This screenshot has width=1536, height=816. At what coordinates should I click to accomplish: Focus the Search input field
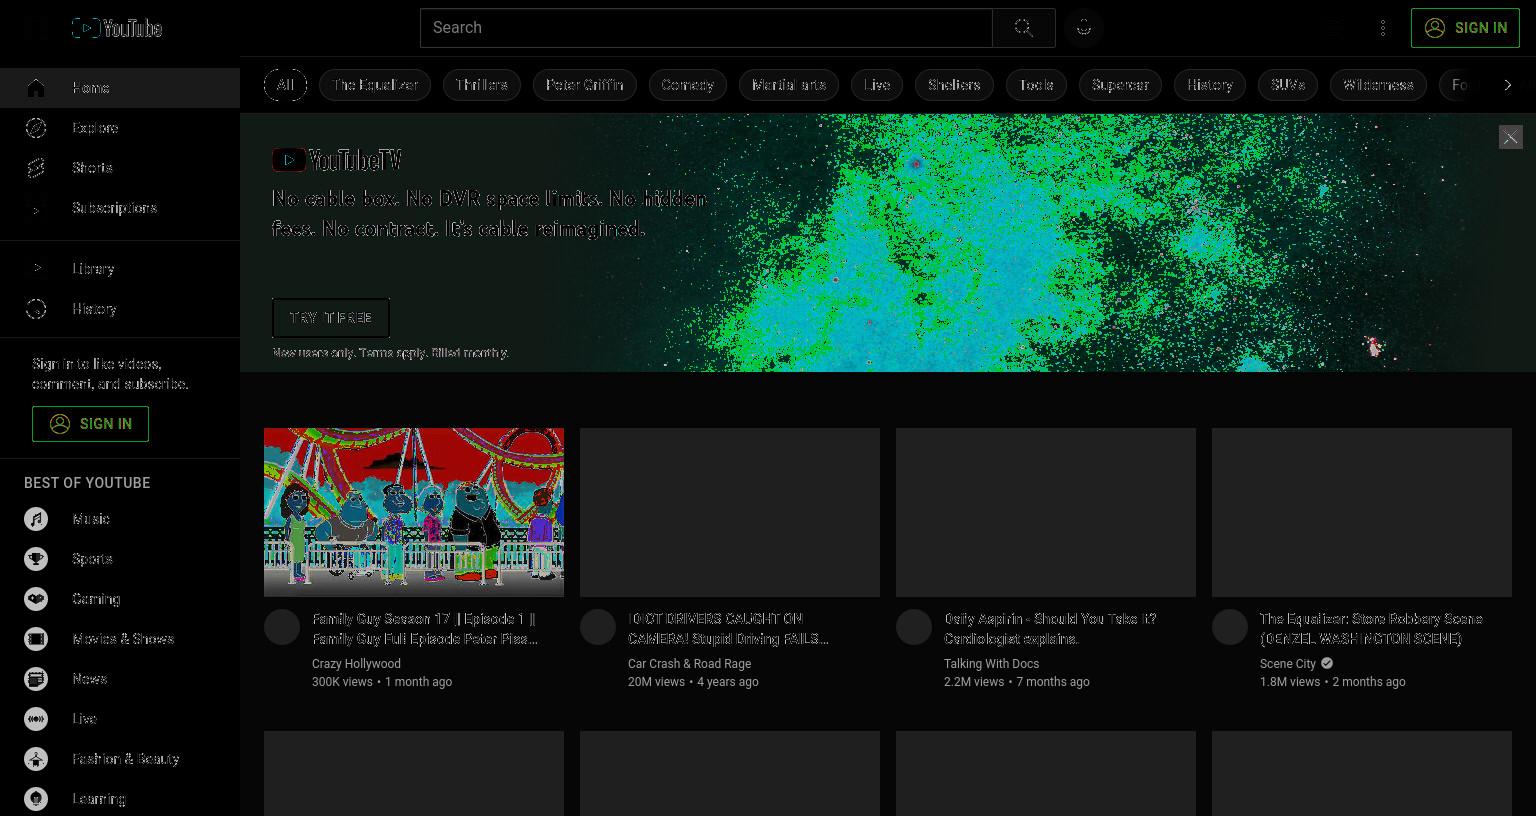pyautogui.click(x=706, y=28)
